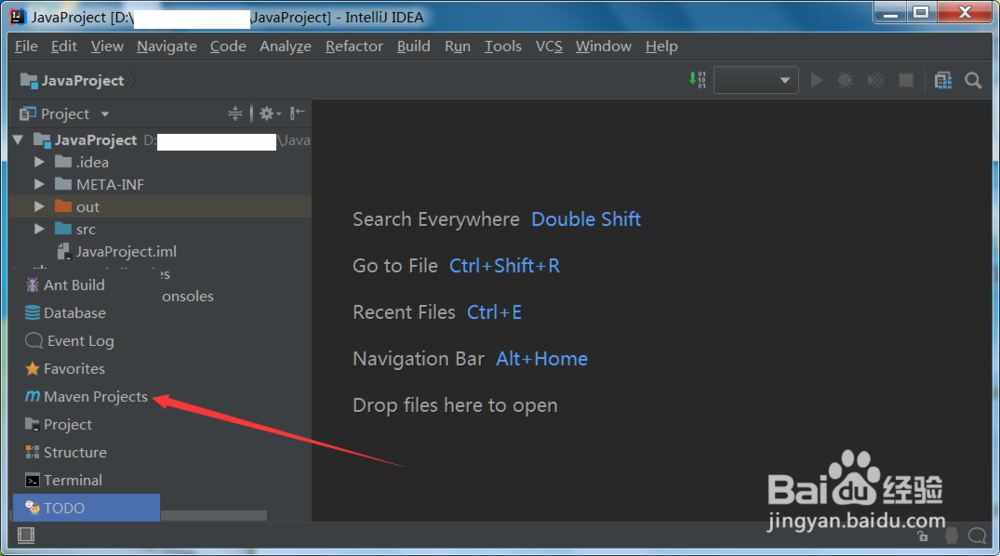
Task: Open the Navigate menu
Action: 166,47
